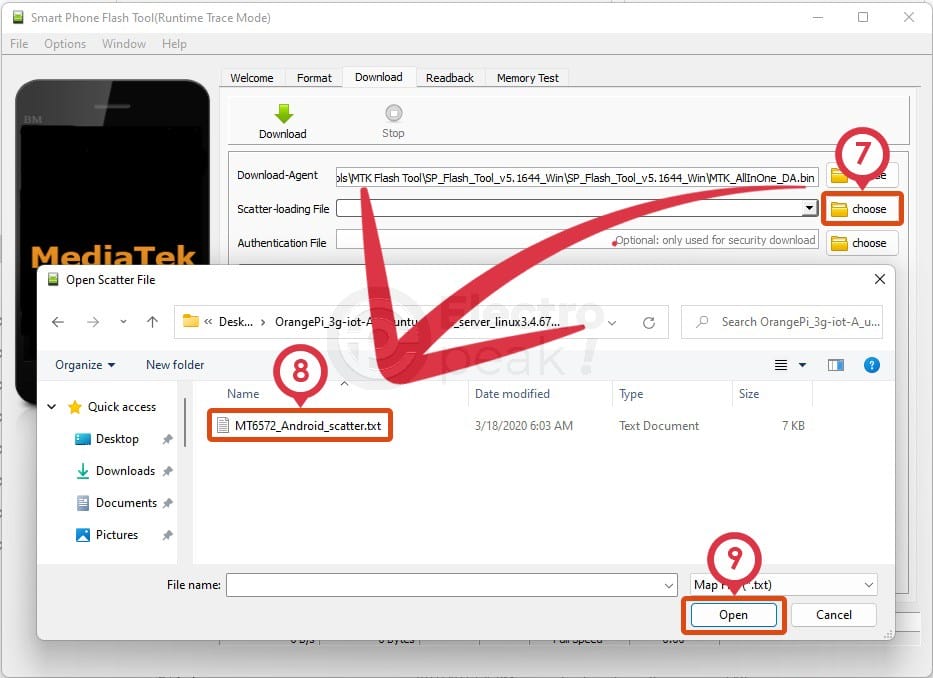This screenshot has height=678, width=933.
Task: Click the Refresh button in file dialog
Action: (649, 322)
